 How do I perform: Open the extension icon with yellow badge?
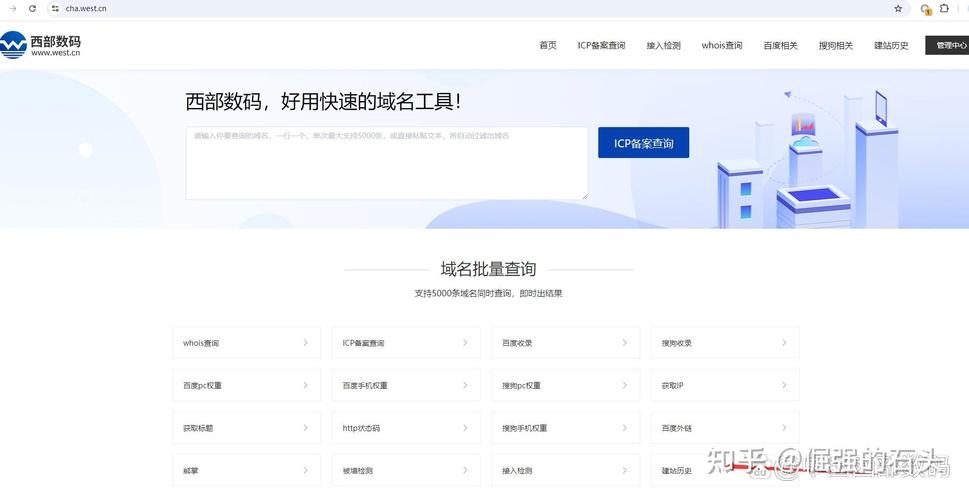[926, 9]
